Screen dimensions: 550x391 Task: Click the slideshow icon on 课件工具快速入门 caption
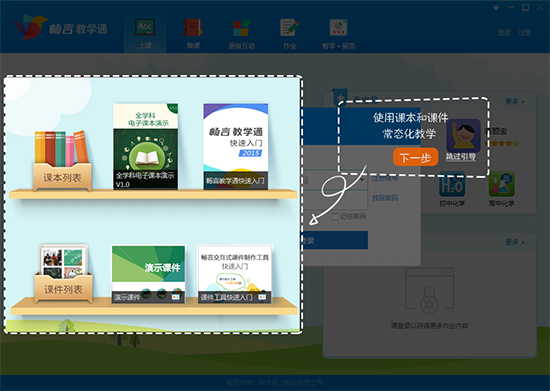point(262,297)
